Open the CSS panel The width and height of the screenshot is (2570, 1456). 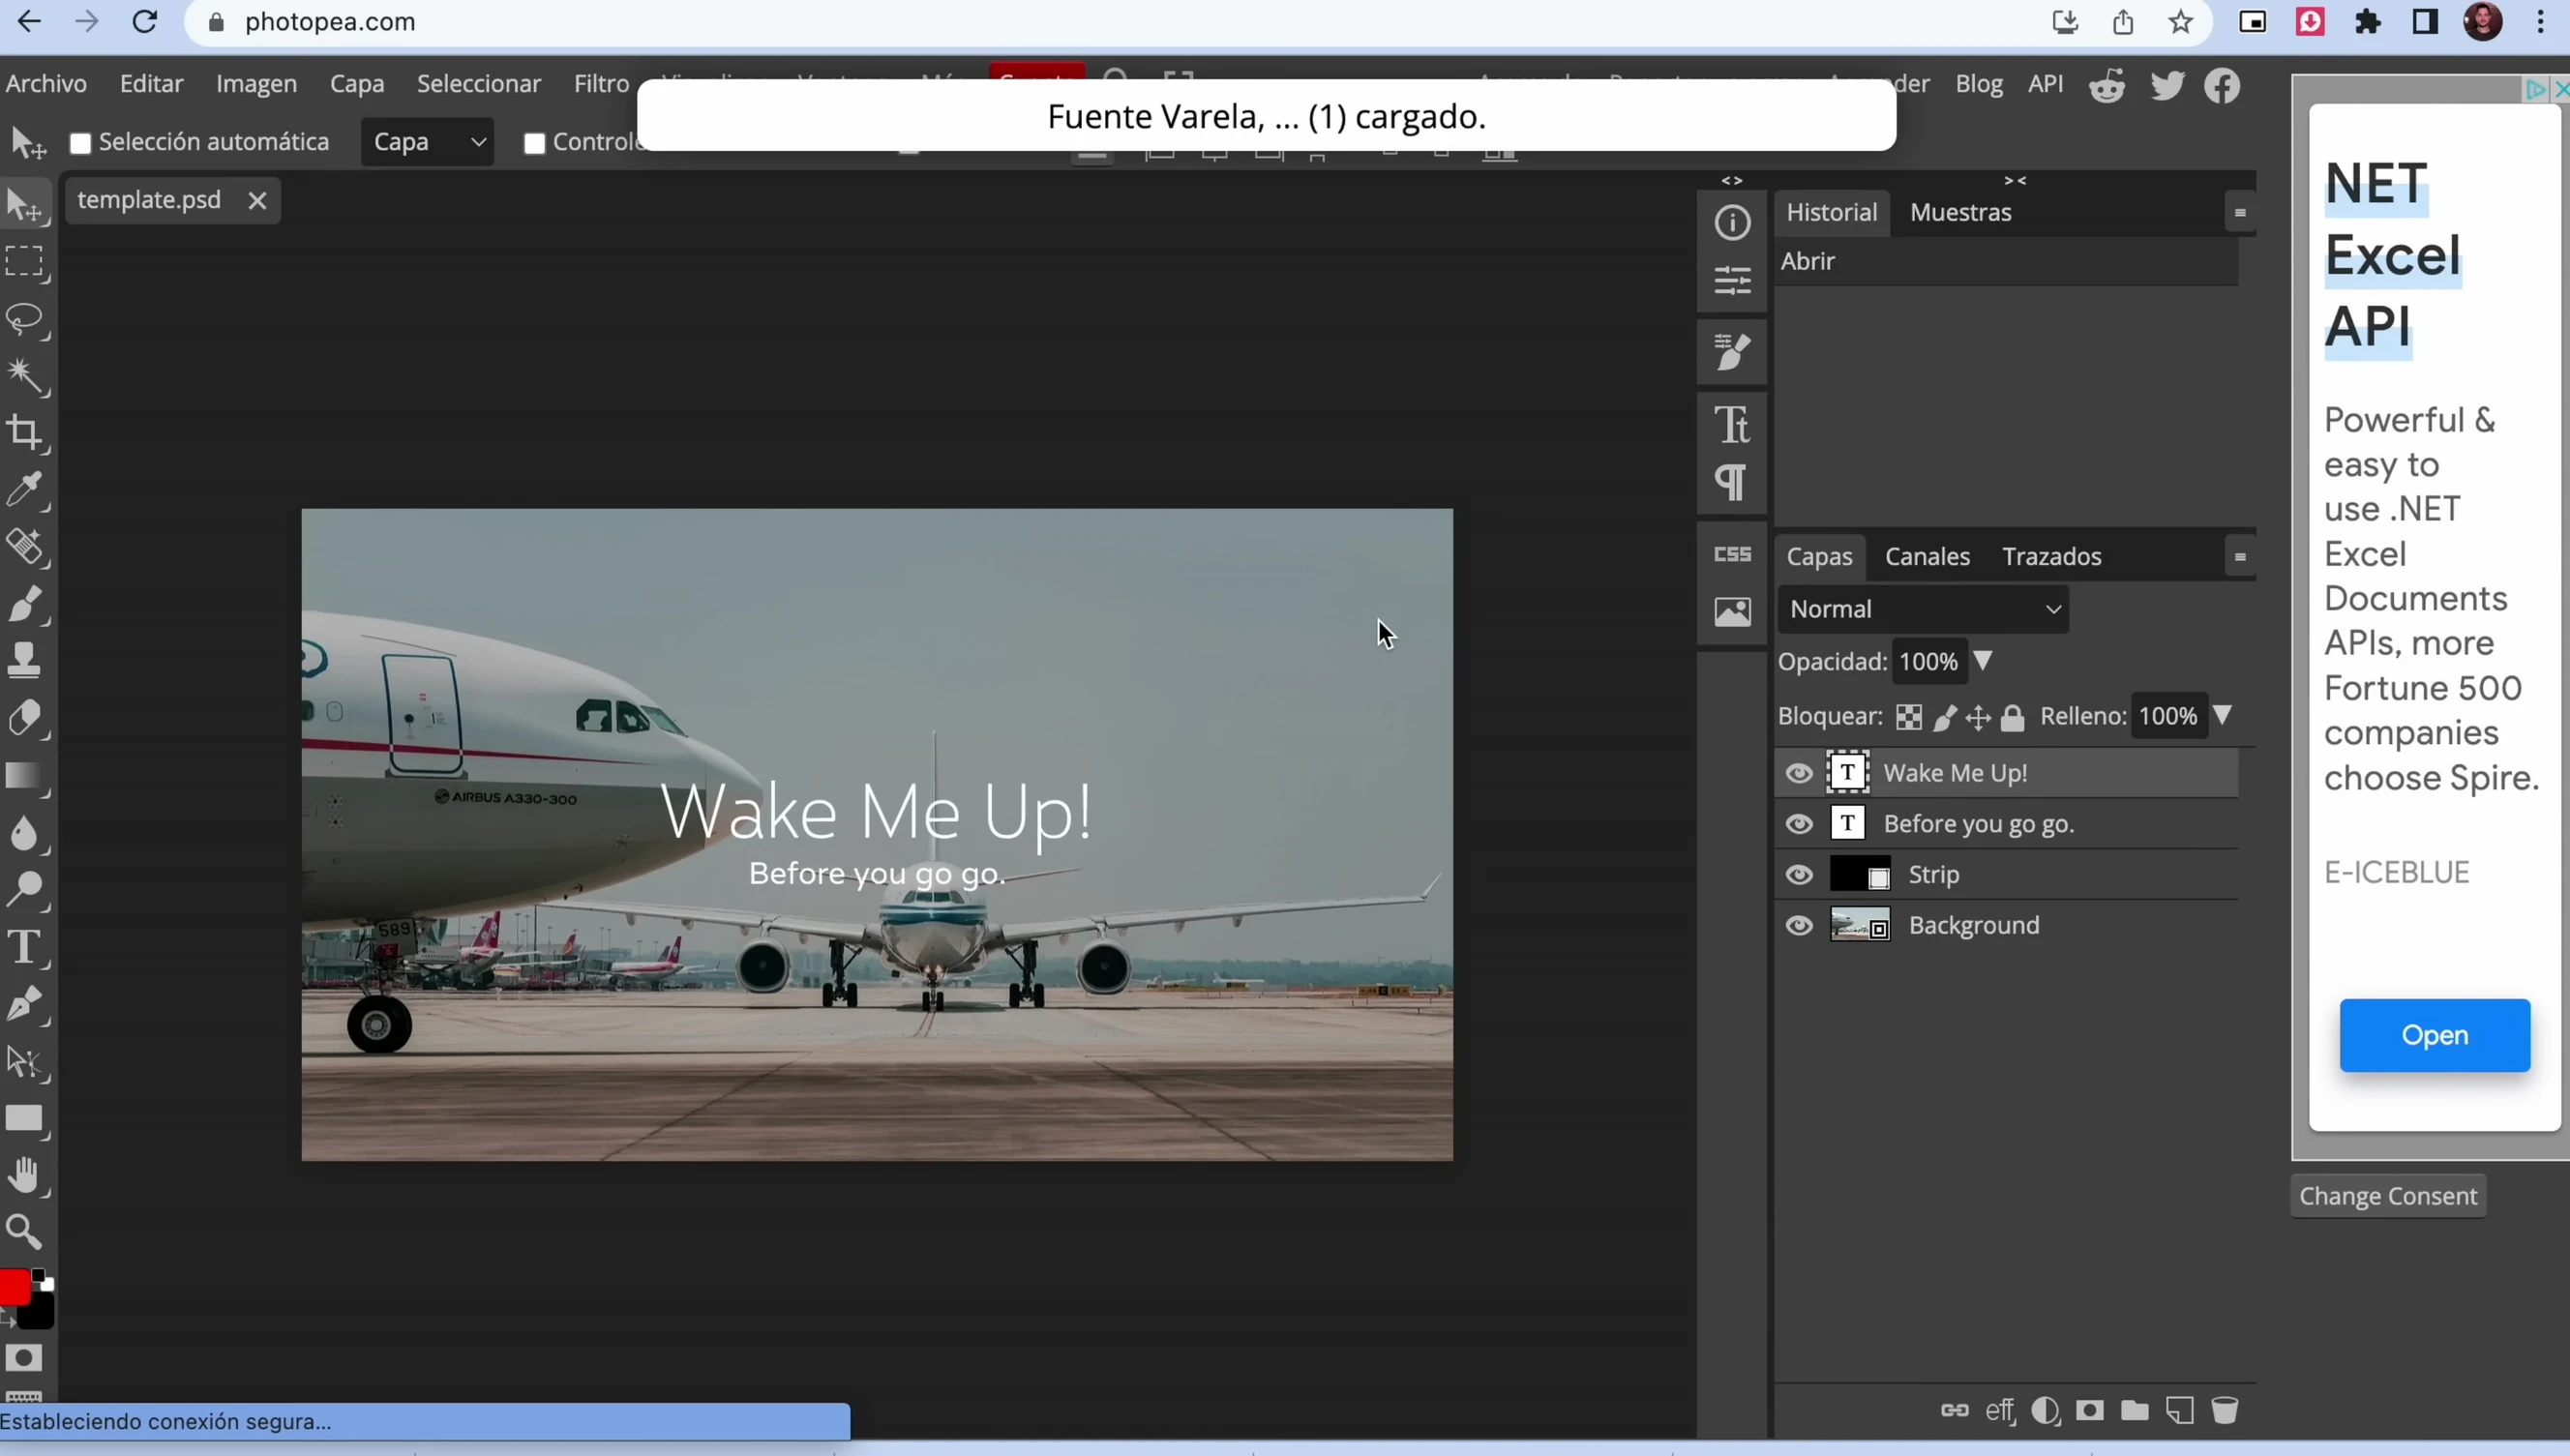tap(1732, 554)
